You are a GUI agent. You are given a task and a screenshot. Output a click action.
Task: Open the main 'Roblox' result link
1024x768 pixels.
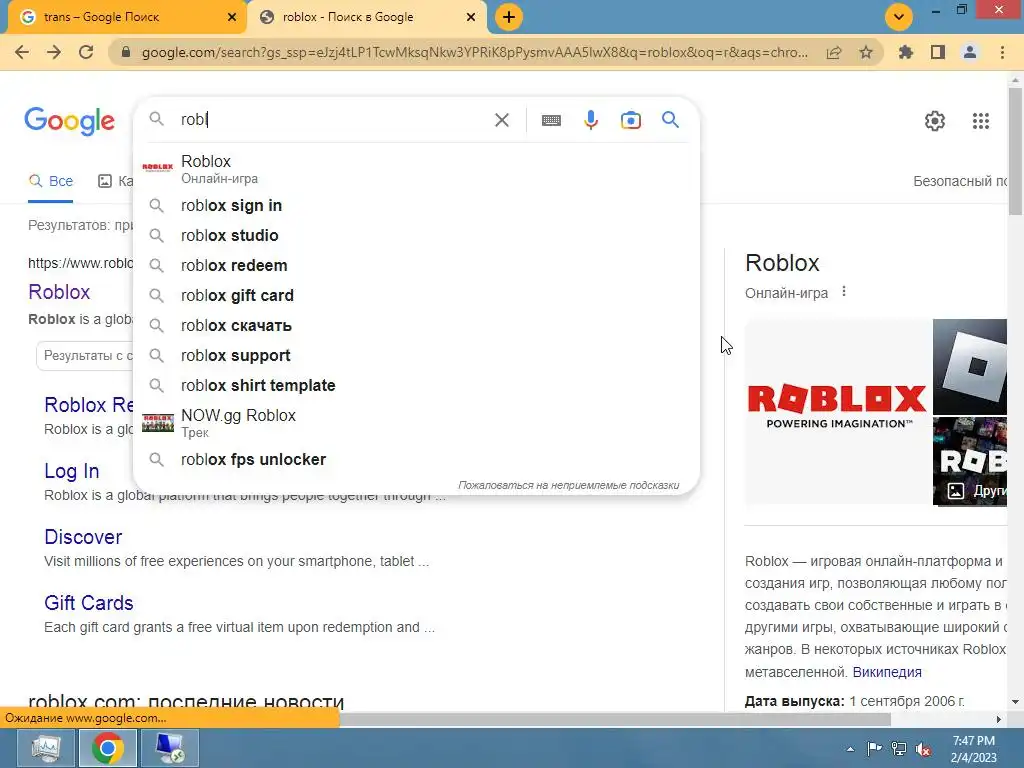59,292
